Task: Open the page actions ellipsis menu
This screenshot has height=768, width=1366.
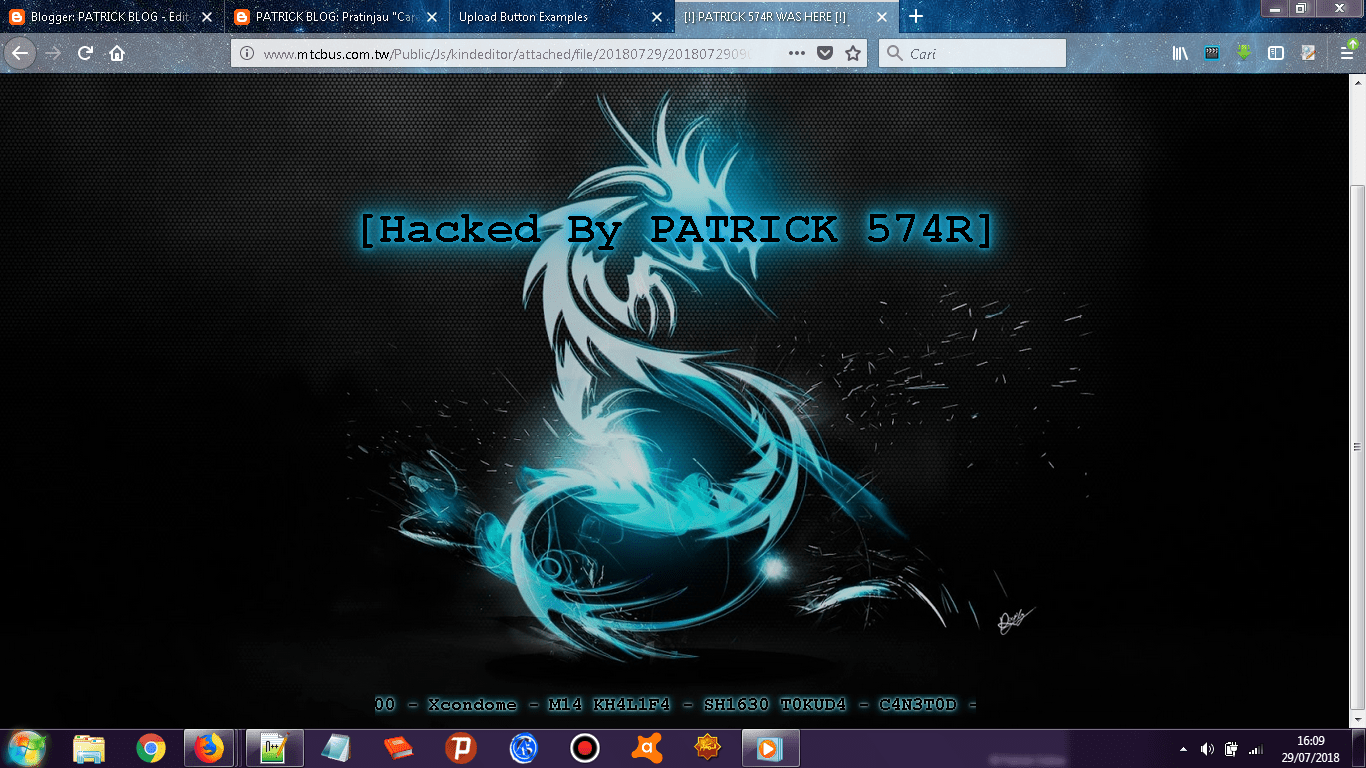Action: click(796, 53)
